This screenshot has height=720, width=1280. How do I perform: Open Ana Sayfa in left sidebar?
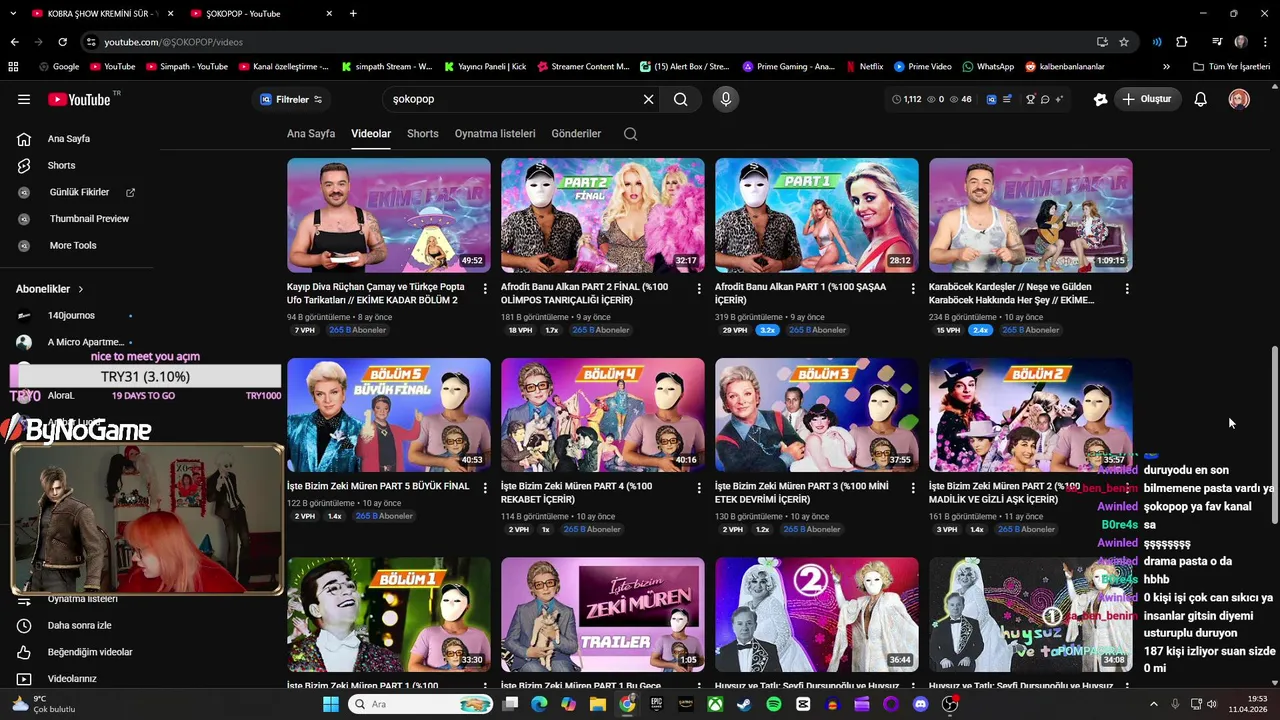69,139
